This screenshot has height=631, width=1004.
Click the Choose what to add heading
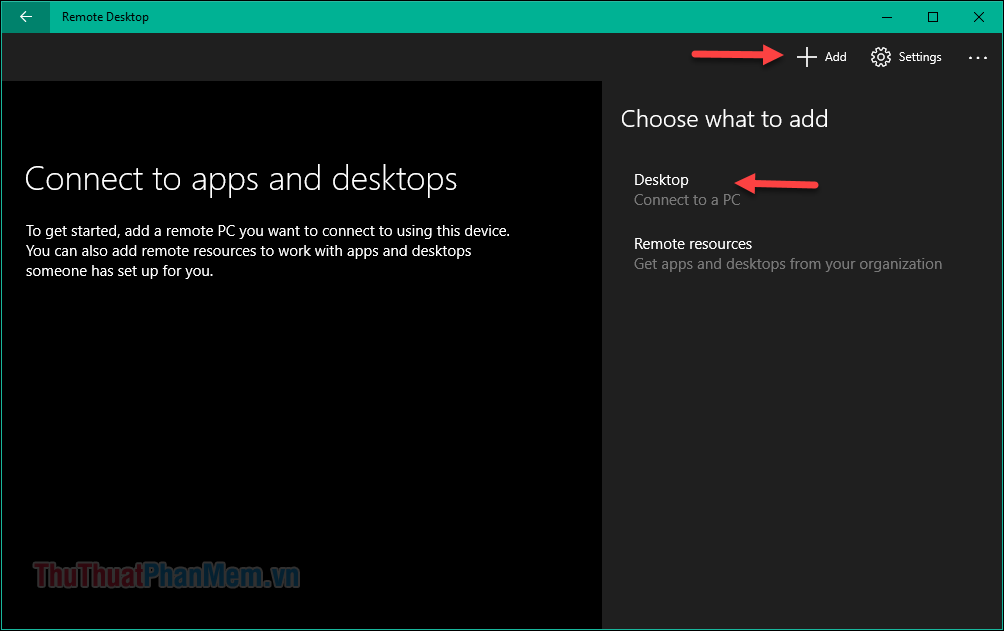pyautogui.click(x=724, y=118)
